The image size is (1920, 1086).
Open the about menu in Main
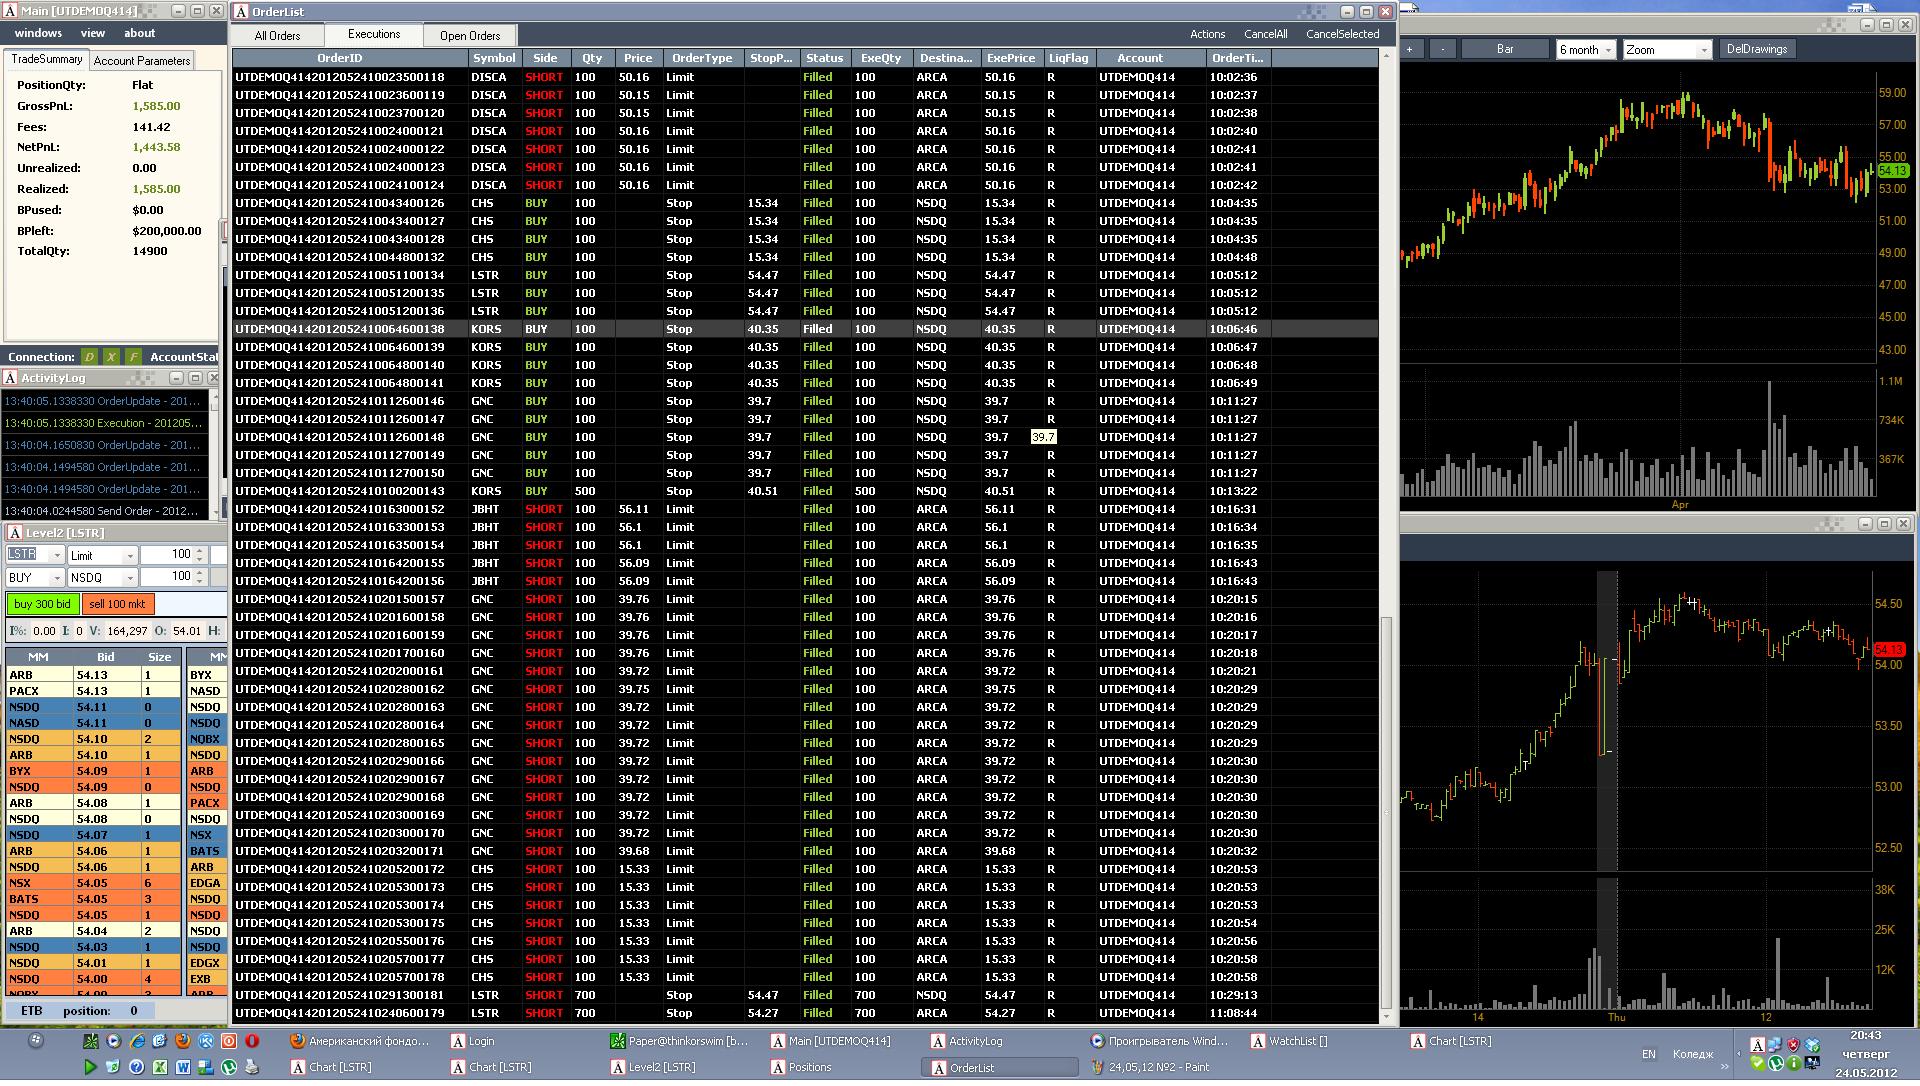[x=139, y=33]
